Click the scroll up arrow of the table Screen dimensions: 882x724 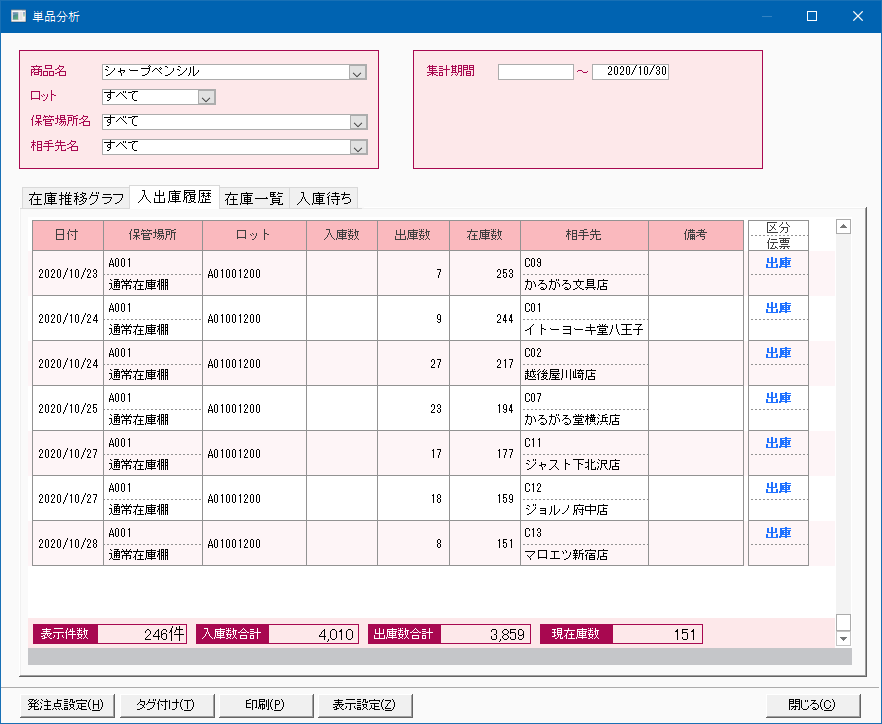[x=843, y=227]
